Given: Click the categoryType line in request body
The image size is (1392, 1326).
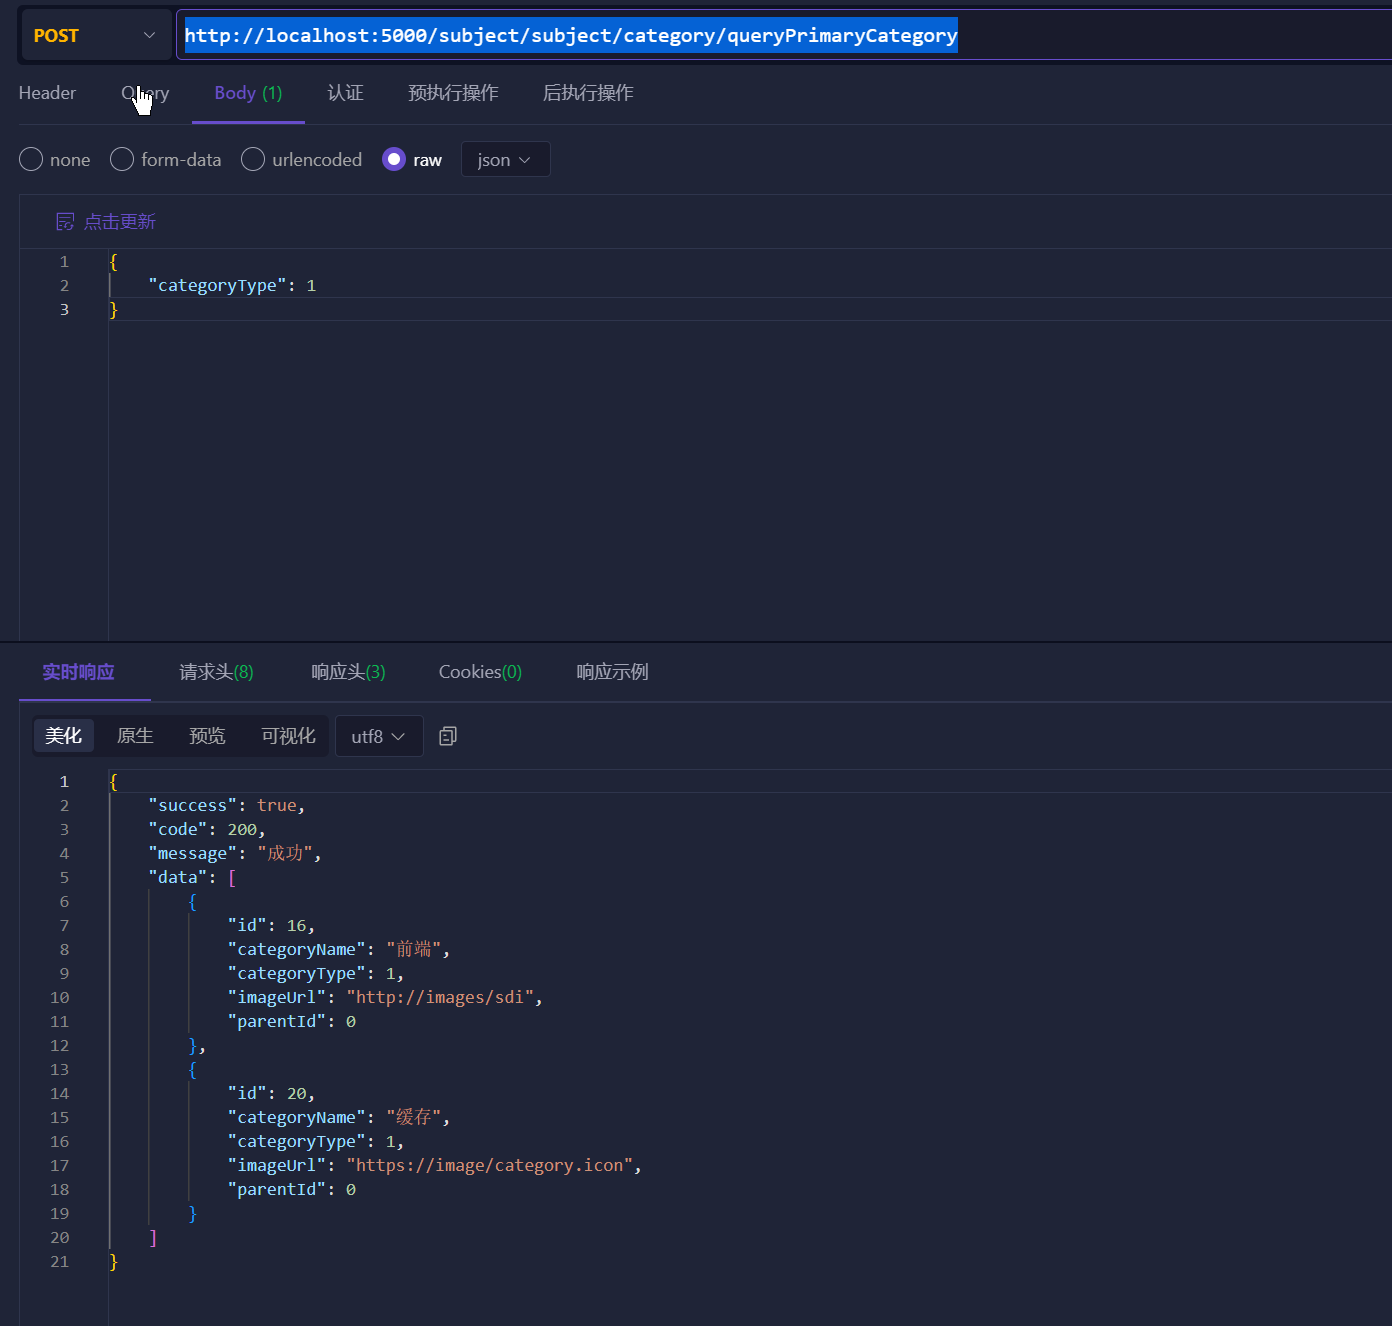Looking at the screenshot, I should [x=232, y=285].
